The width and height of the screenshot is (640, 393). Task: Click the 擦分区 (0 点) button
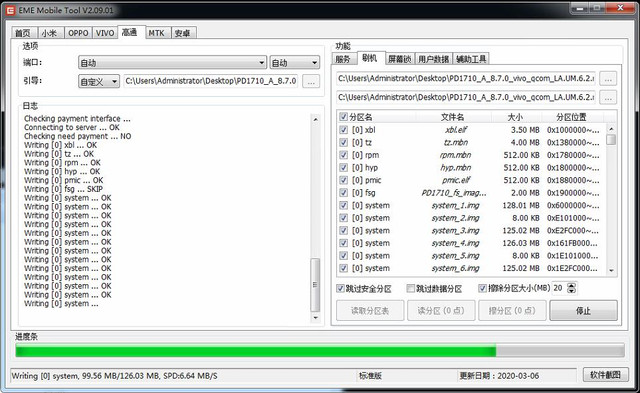point(512,311)
